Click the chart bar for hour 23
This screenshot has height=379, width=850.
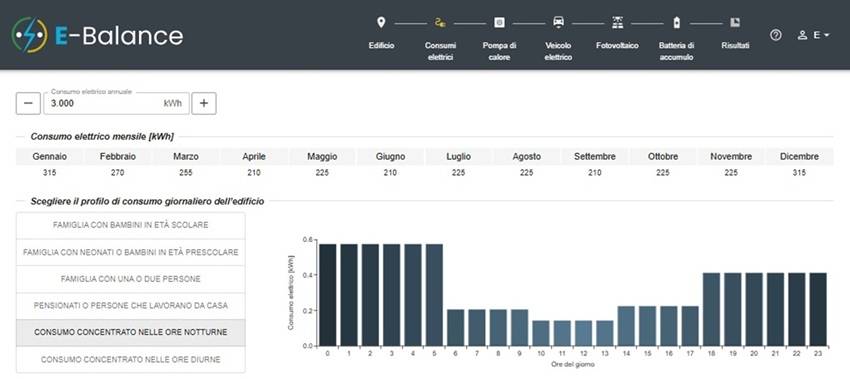818,309
